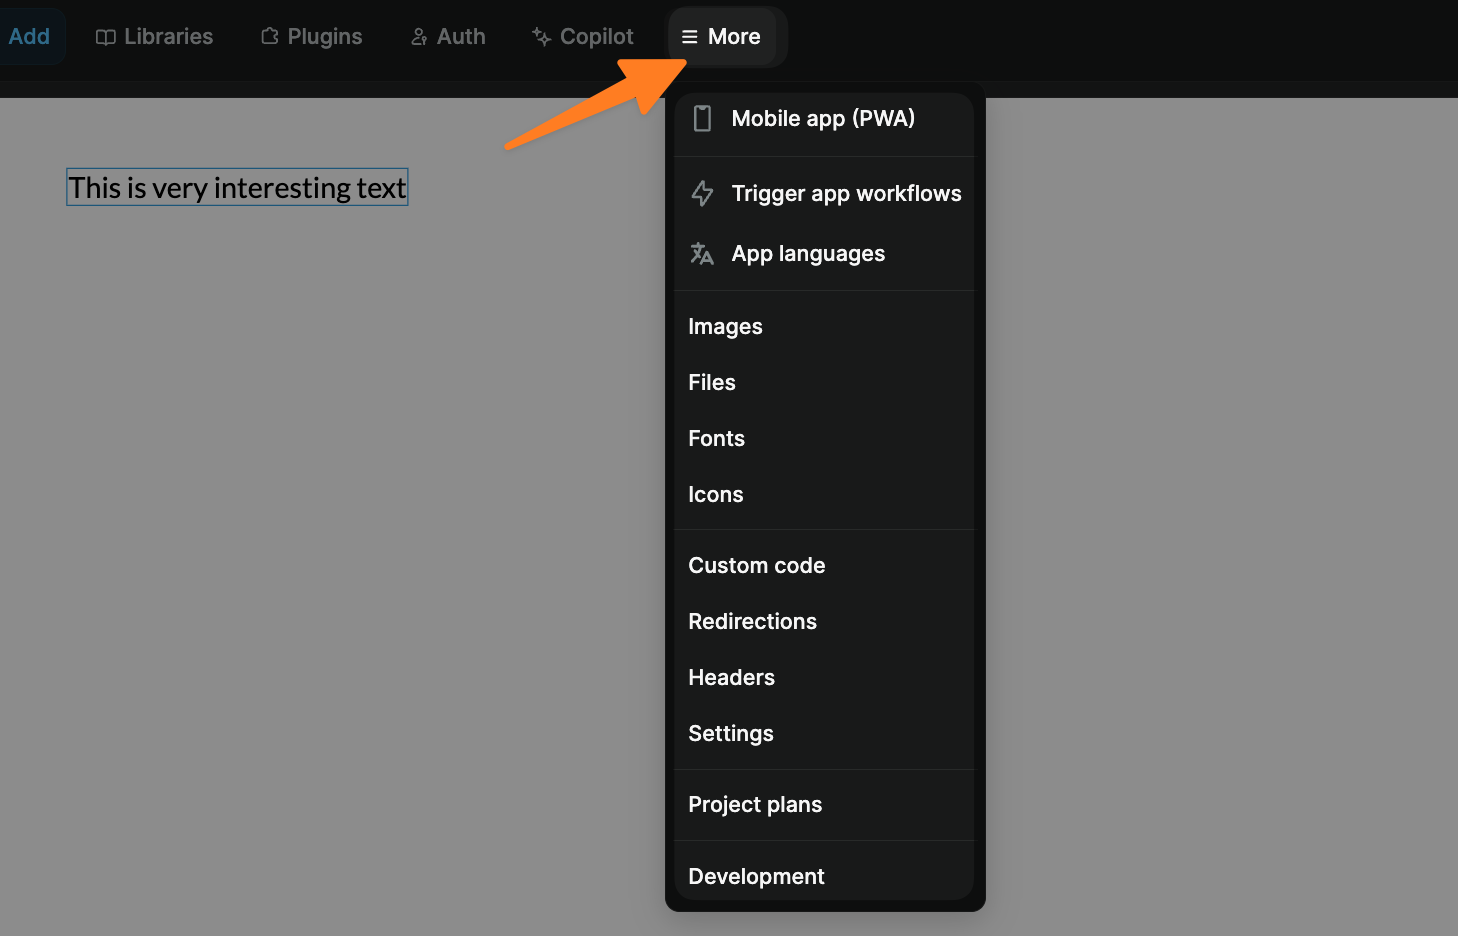Click the book icon on the Libraries button
The height and width of the screenshot is (936, 1458).
pos(104,36)
